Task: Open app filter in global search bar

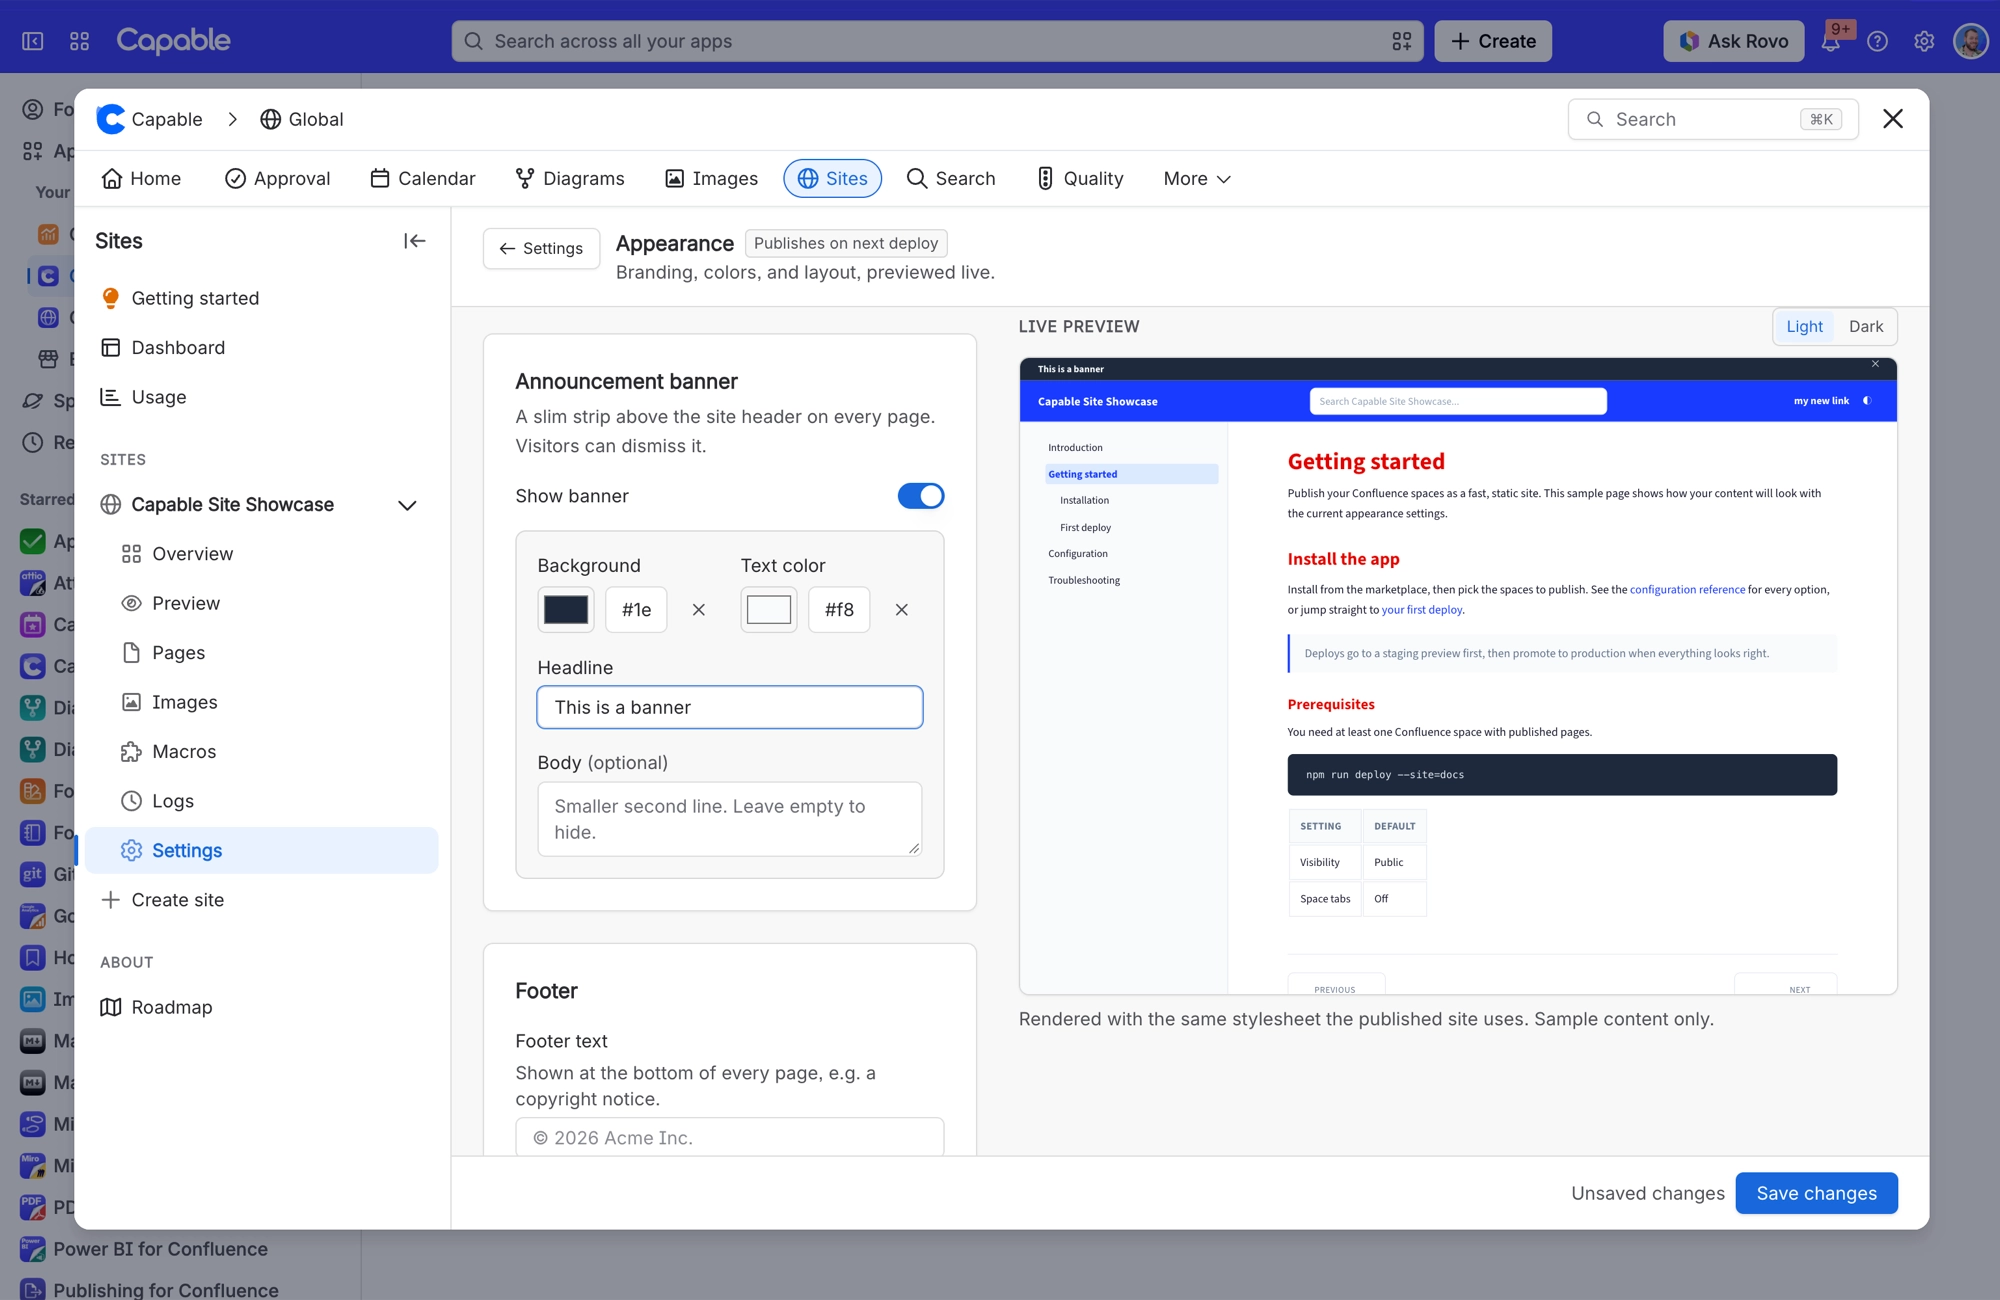Action: [x=1402, y=41]
